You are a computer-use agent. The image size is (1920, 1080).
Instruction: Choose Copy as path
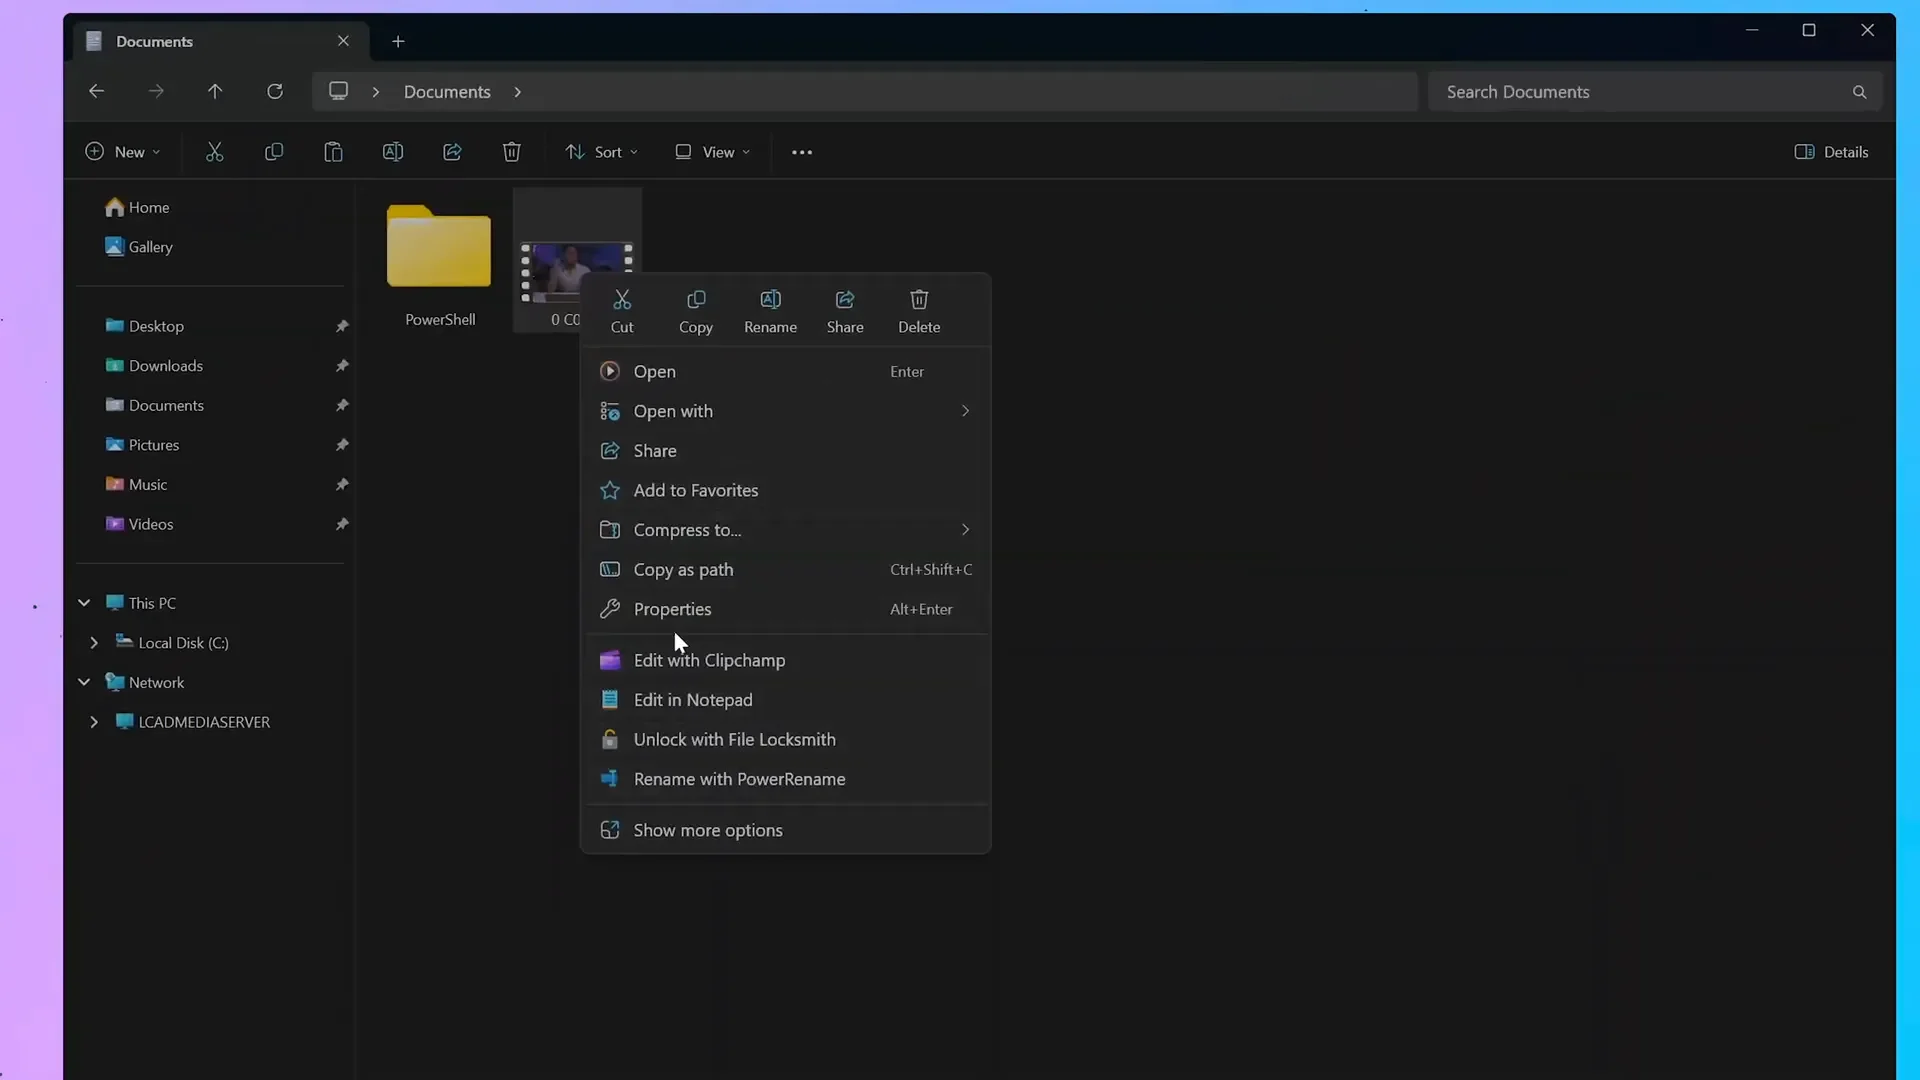point(785,569)
